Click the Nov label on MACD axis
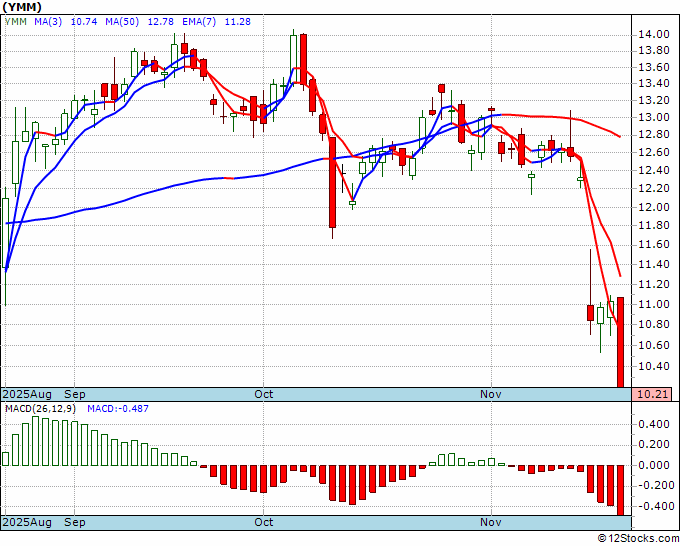This screenshot has height=546, width=680. (x=490, y=522)
